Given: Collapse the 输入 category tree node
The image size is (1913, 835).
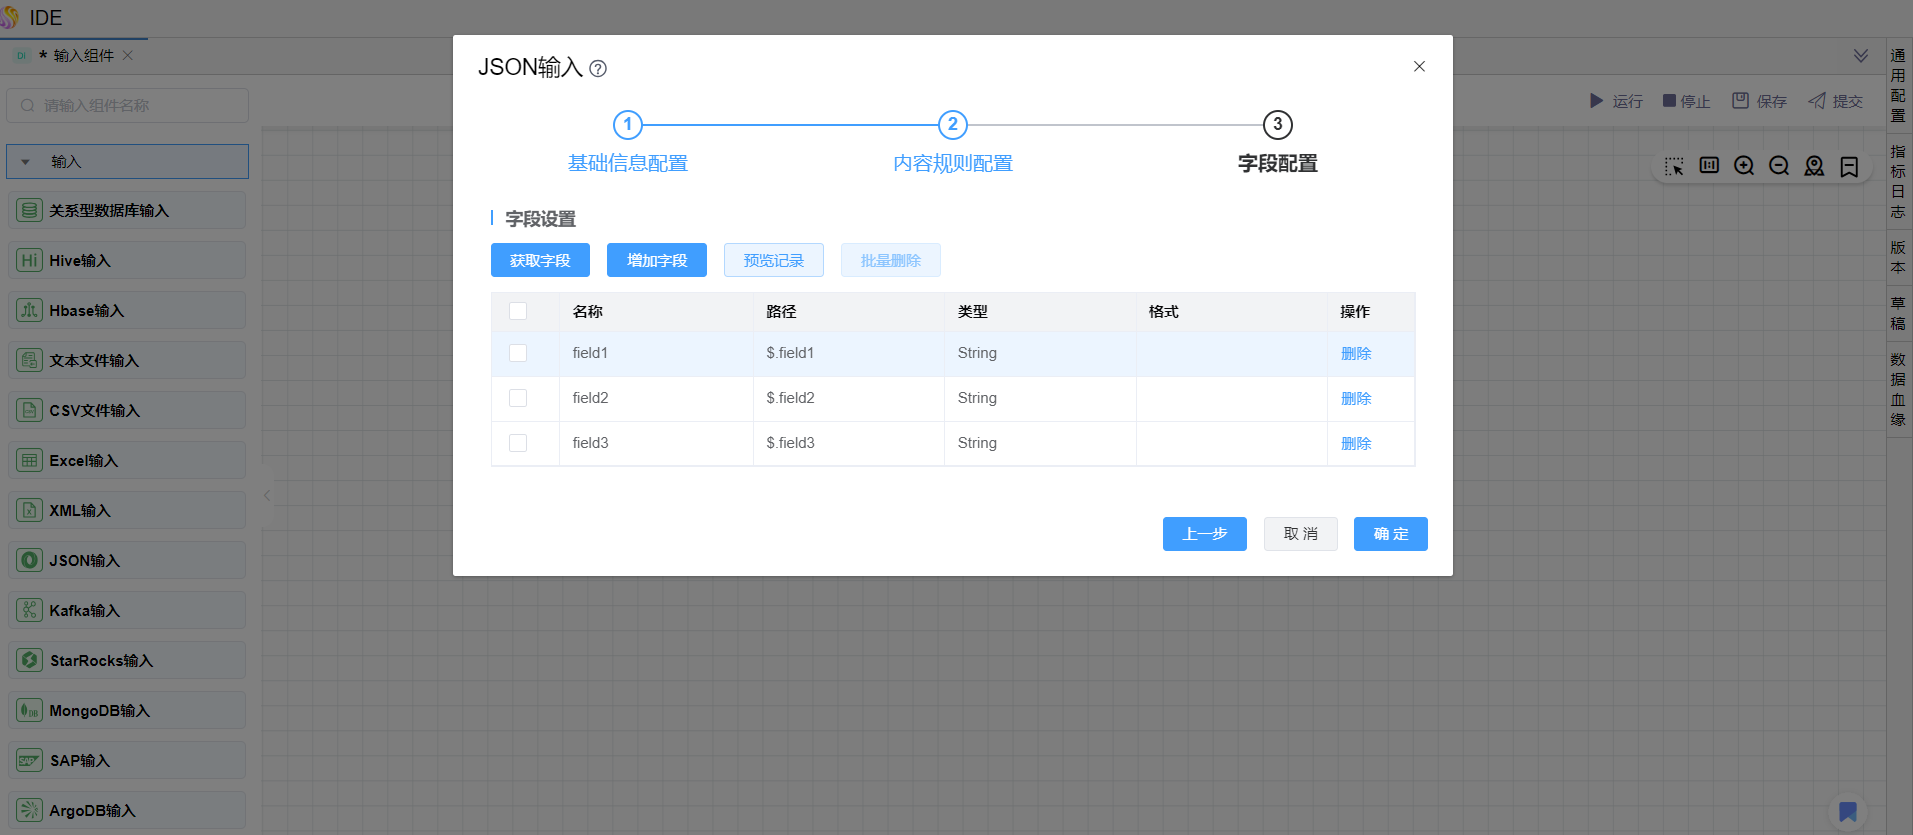Looking at the screenshot, I should (26, 162).
